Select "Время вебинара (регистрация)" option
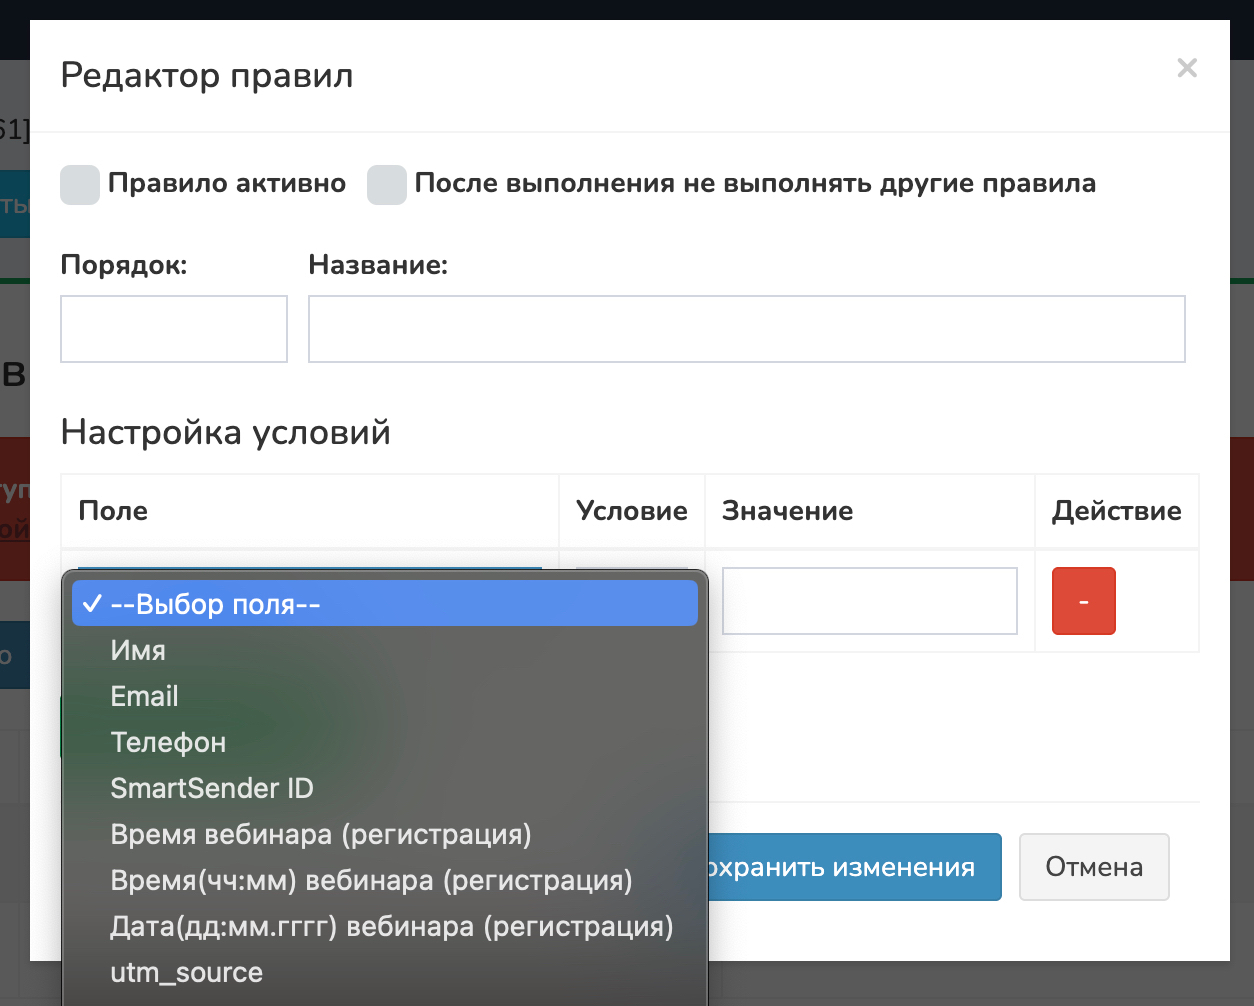 [321, 835]
